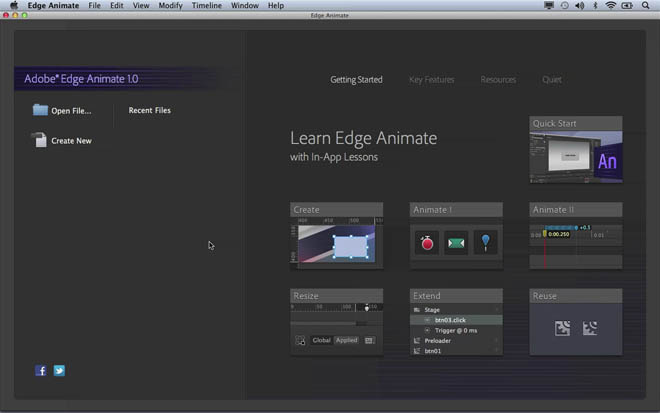Click the Create New document icon
Viewport: 660px width, 413px height.
pyautogui.click(x=40, y=140)
